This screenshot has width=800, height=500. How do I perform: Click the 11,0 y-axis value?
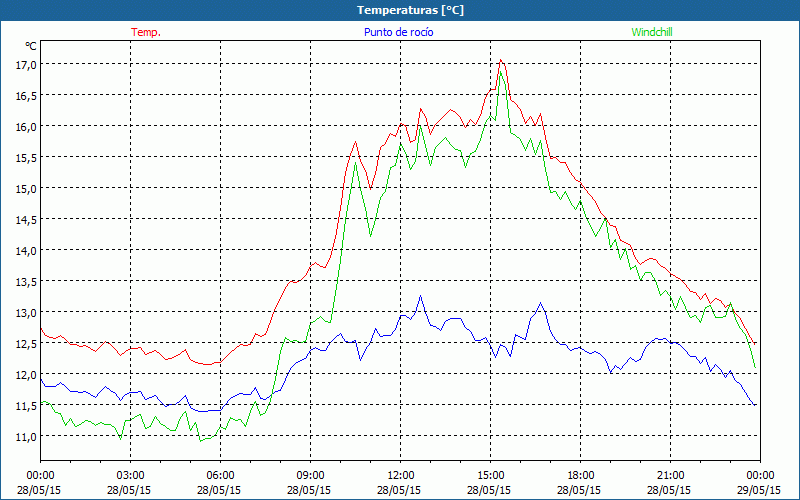pos(26,436)
